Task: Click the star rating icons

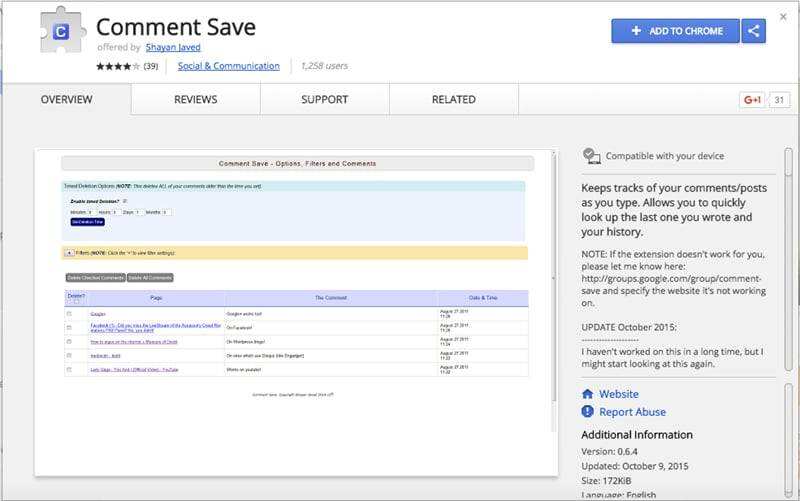Action: pos(118,67)
